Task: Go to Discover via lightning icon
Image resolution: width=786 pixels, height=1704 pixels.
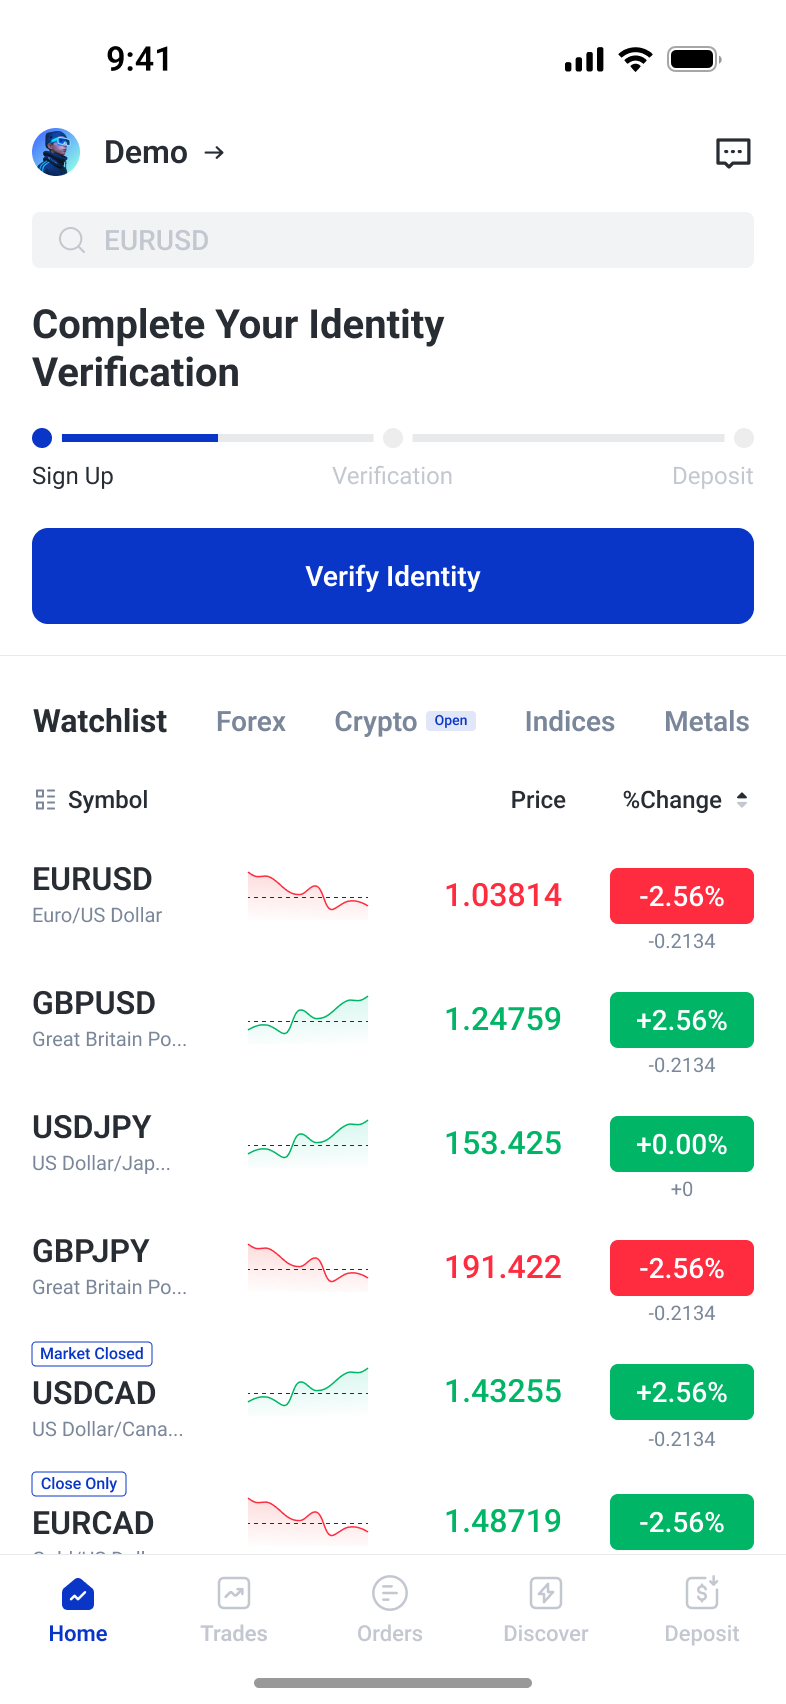Action: pos(546,1593)
